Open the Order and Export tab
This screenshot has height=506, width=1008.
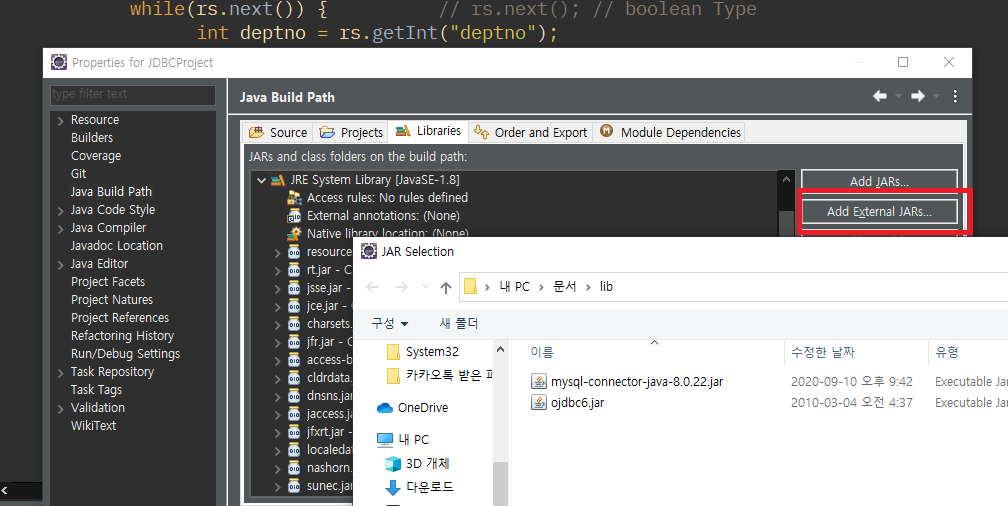tap(530, 132)
